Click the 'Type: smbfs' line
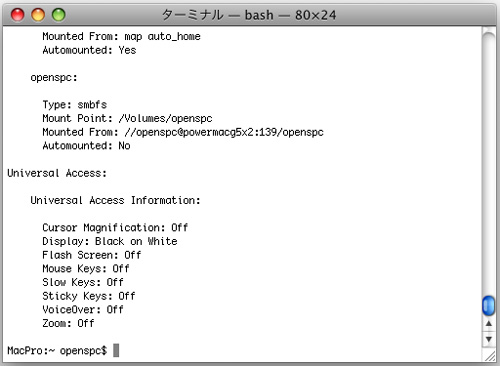The image size is (500, 366). (75, 105)
